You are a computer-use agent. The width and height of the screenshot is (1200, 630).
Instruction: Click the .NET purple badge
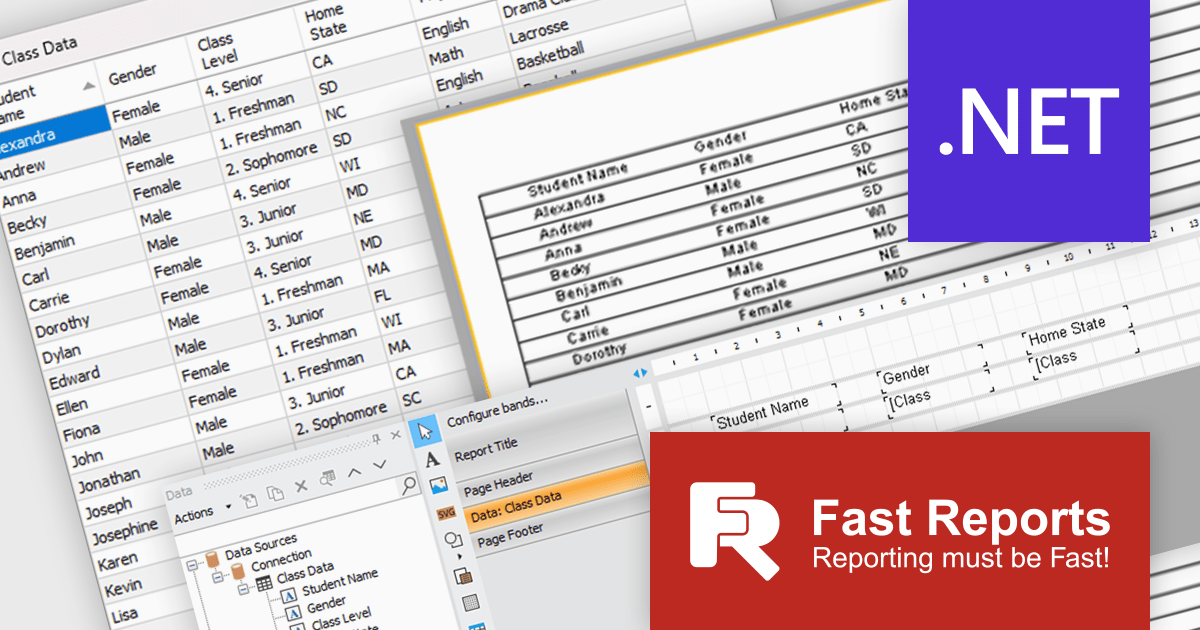point(1028,120)
